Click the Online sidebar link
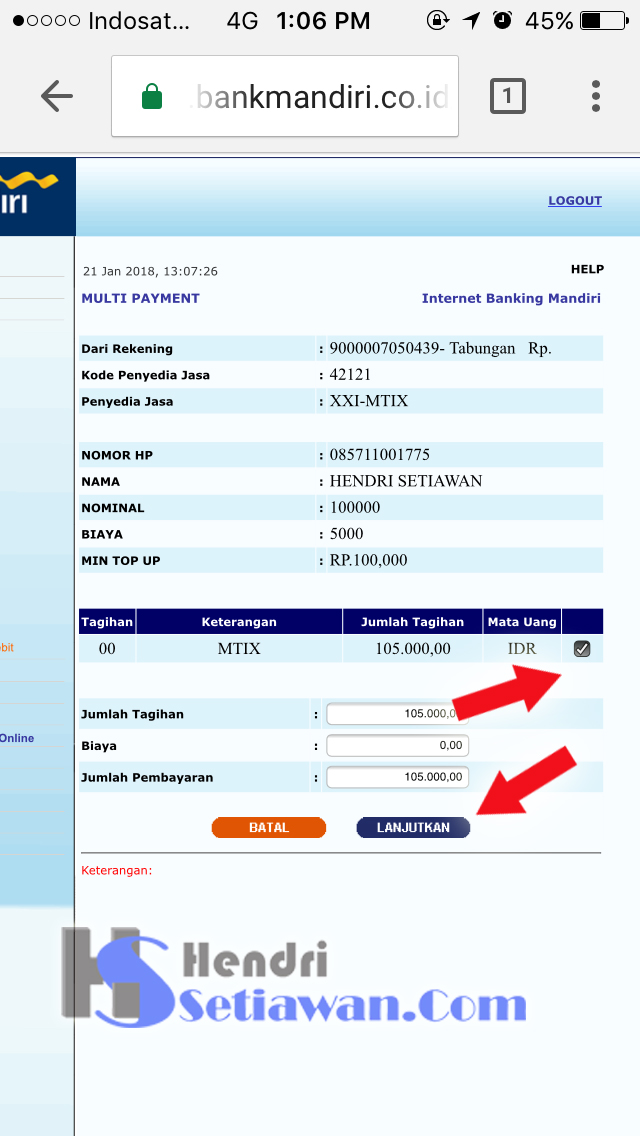This screenshot has height=1136, width=640. tap(17, 738)
